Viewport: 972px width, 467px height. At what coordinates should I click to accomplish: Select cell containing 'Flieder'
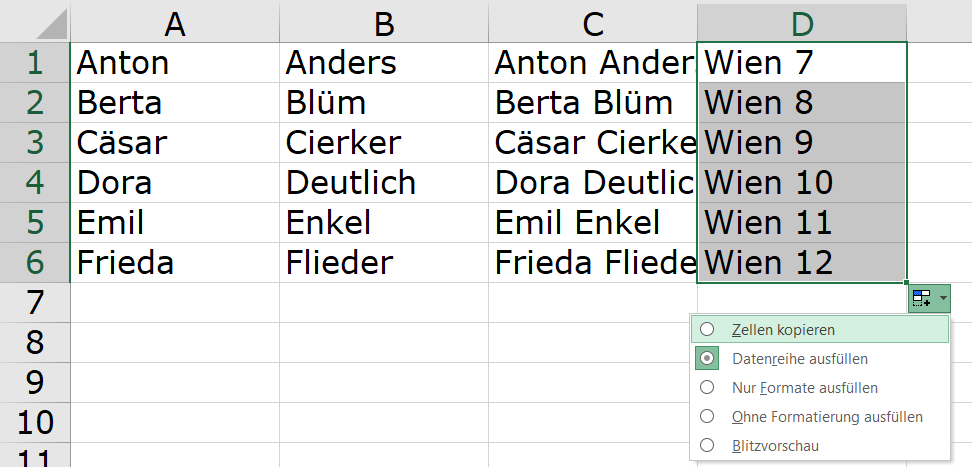point(384,263)
